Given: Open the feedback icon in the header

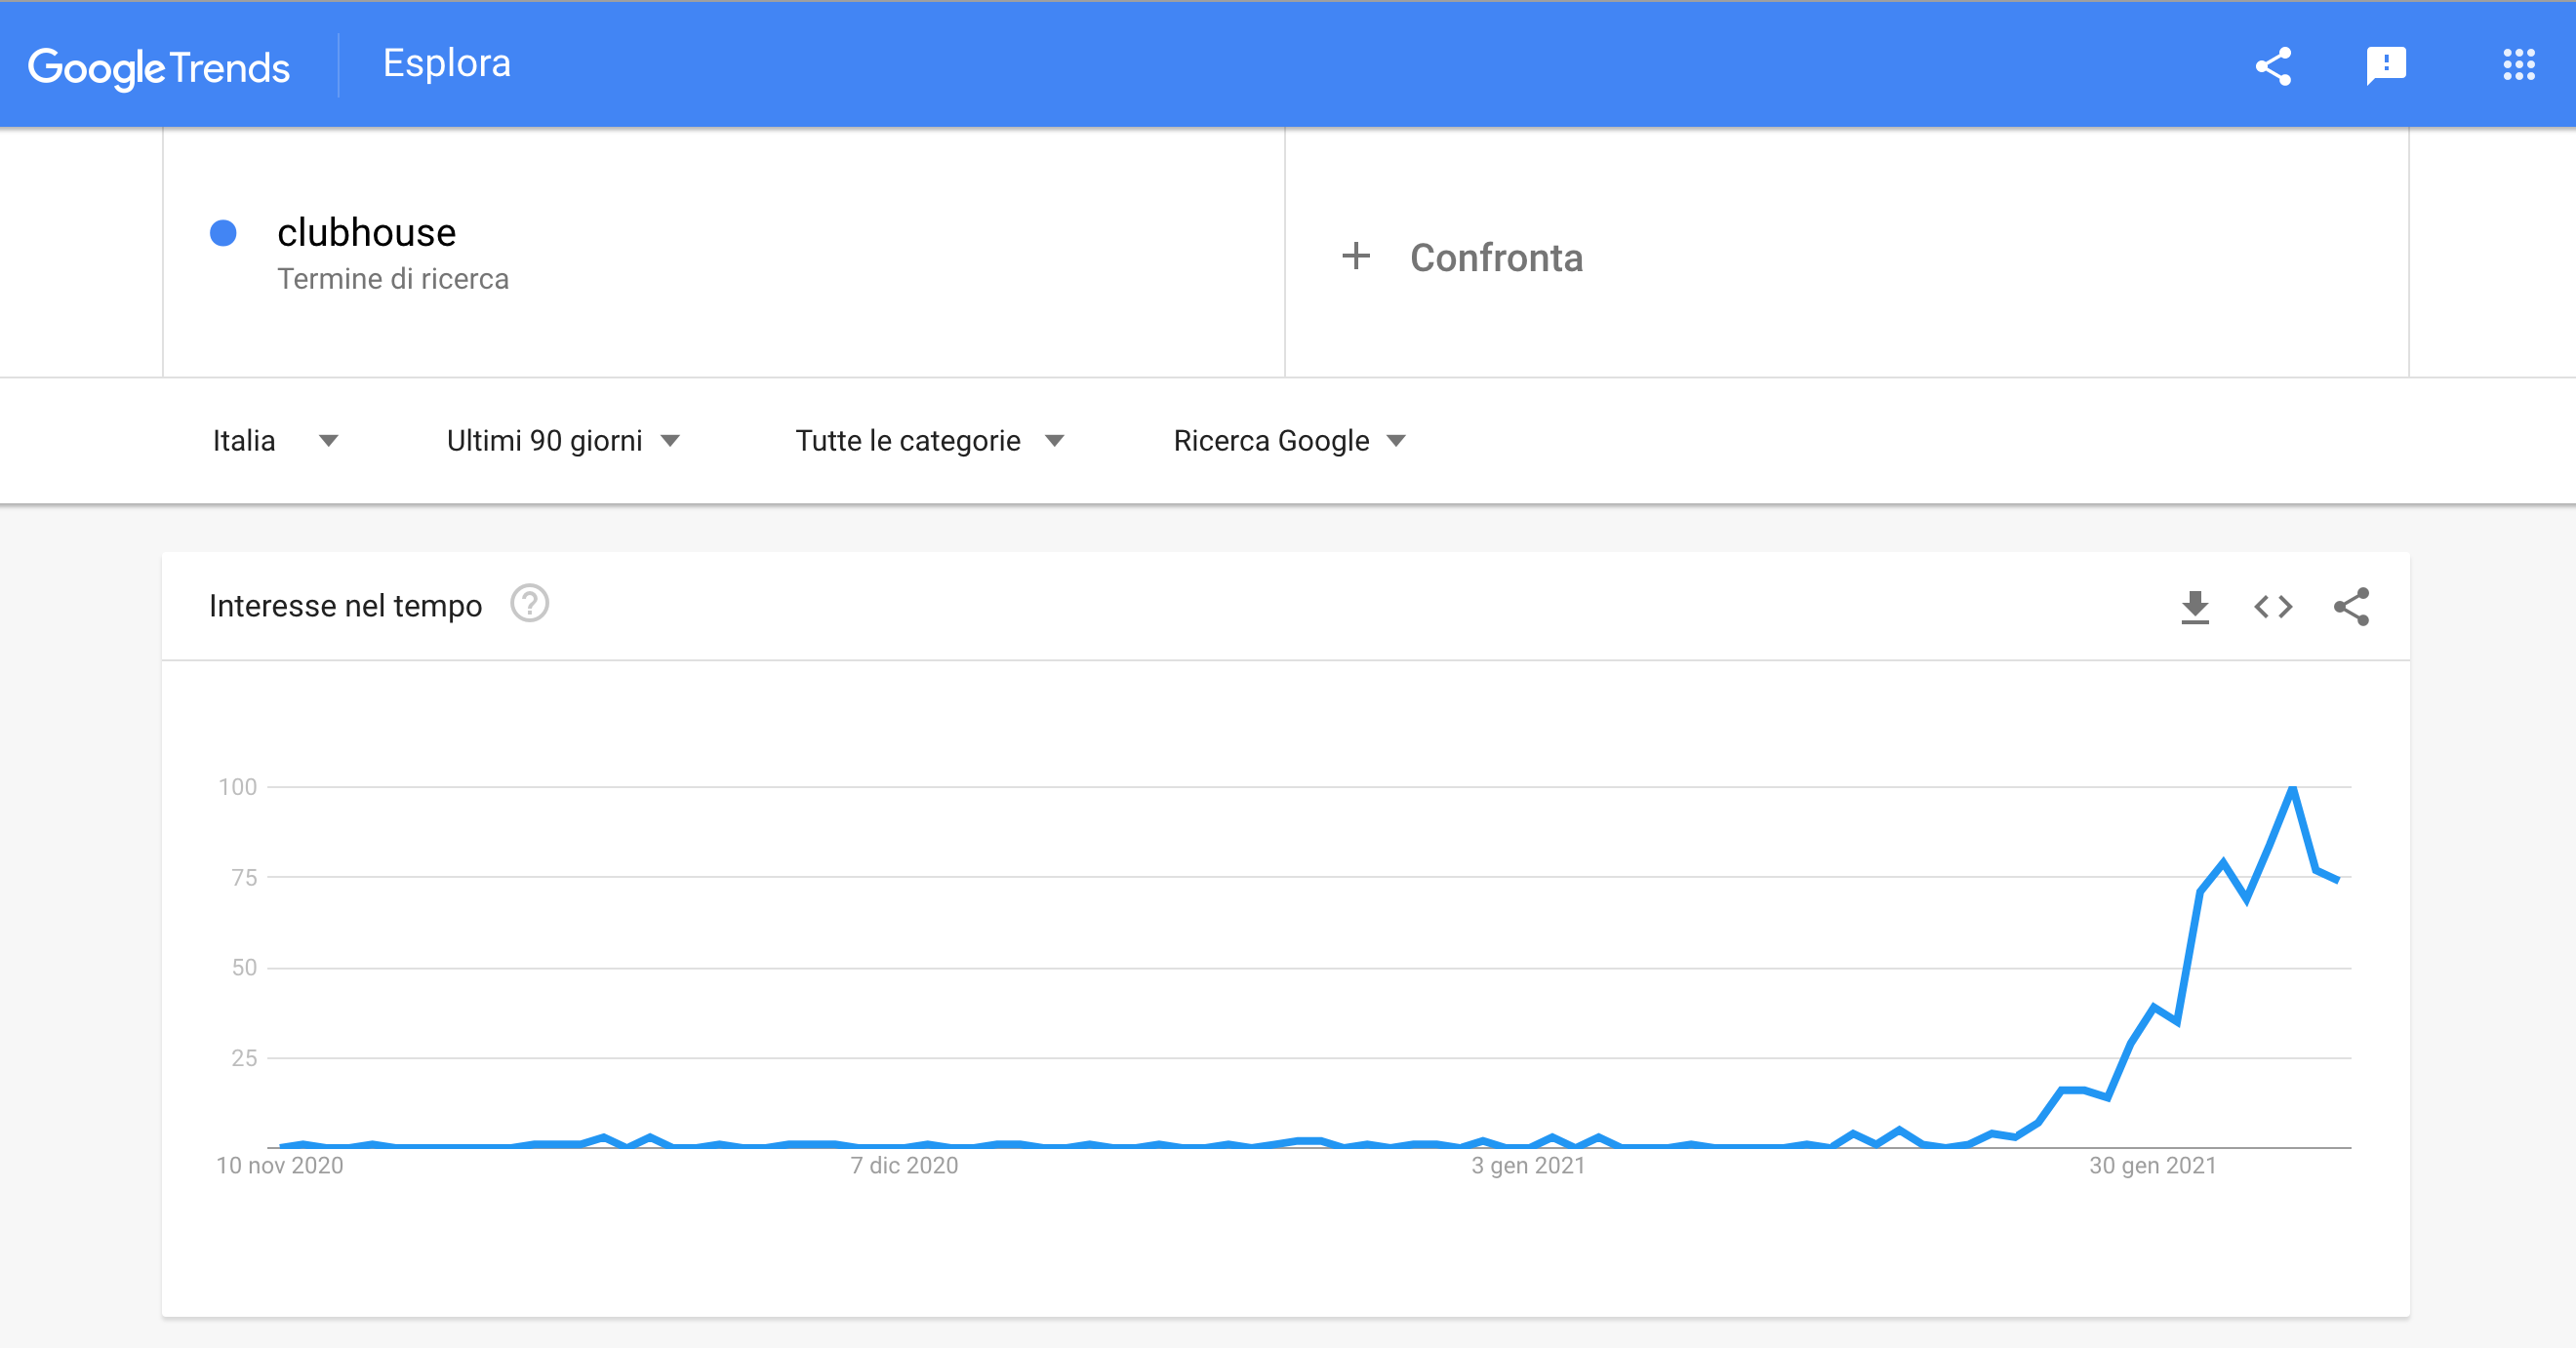Looking at the screenshot, I should coord(2387,66).
